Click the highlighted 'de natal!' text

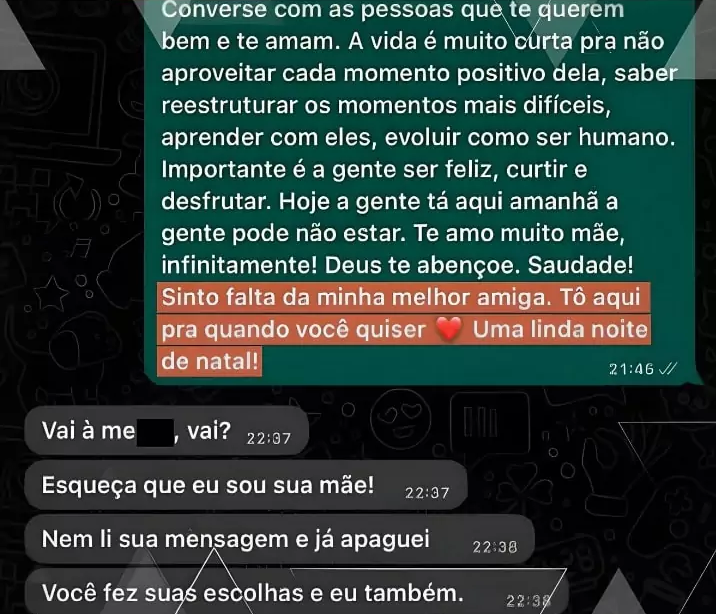click(x=210, y=362)
